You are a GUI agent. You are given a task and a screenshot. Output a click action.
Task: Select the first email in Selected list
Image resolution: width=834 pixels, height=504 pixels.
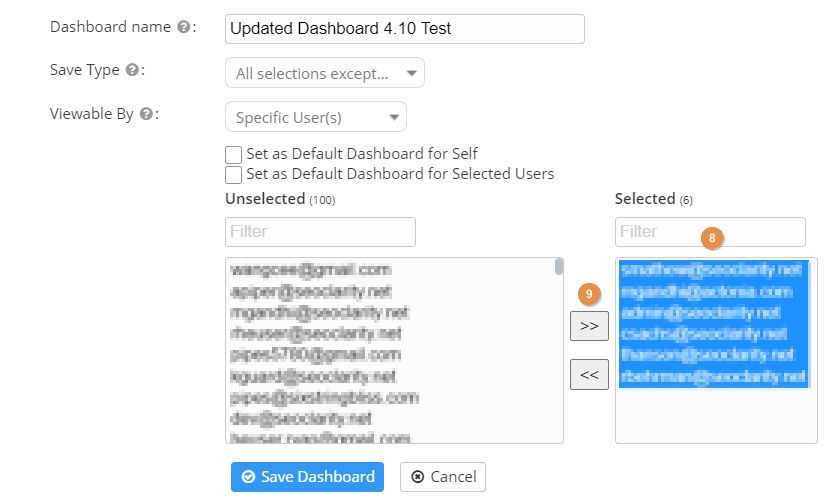711,270
